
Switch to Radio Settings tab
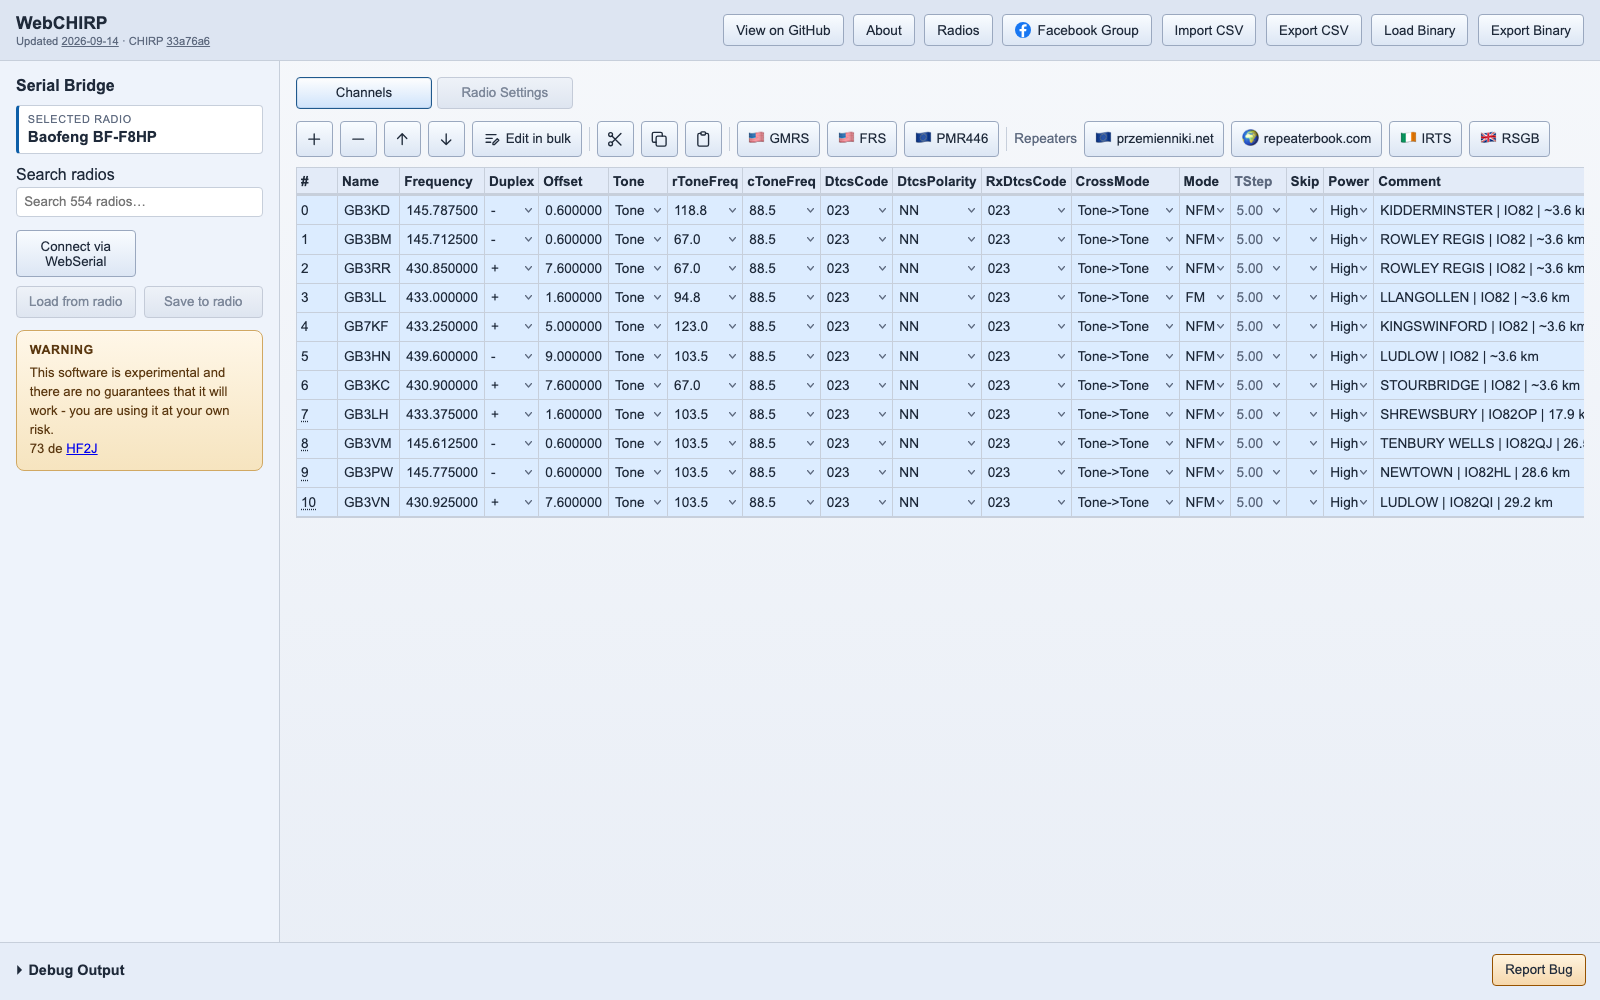(505, 93)
